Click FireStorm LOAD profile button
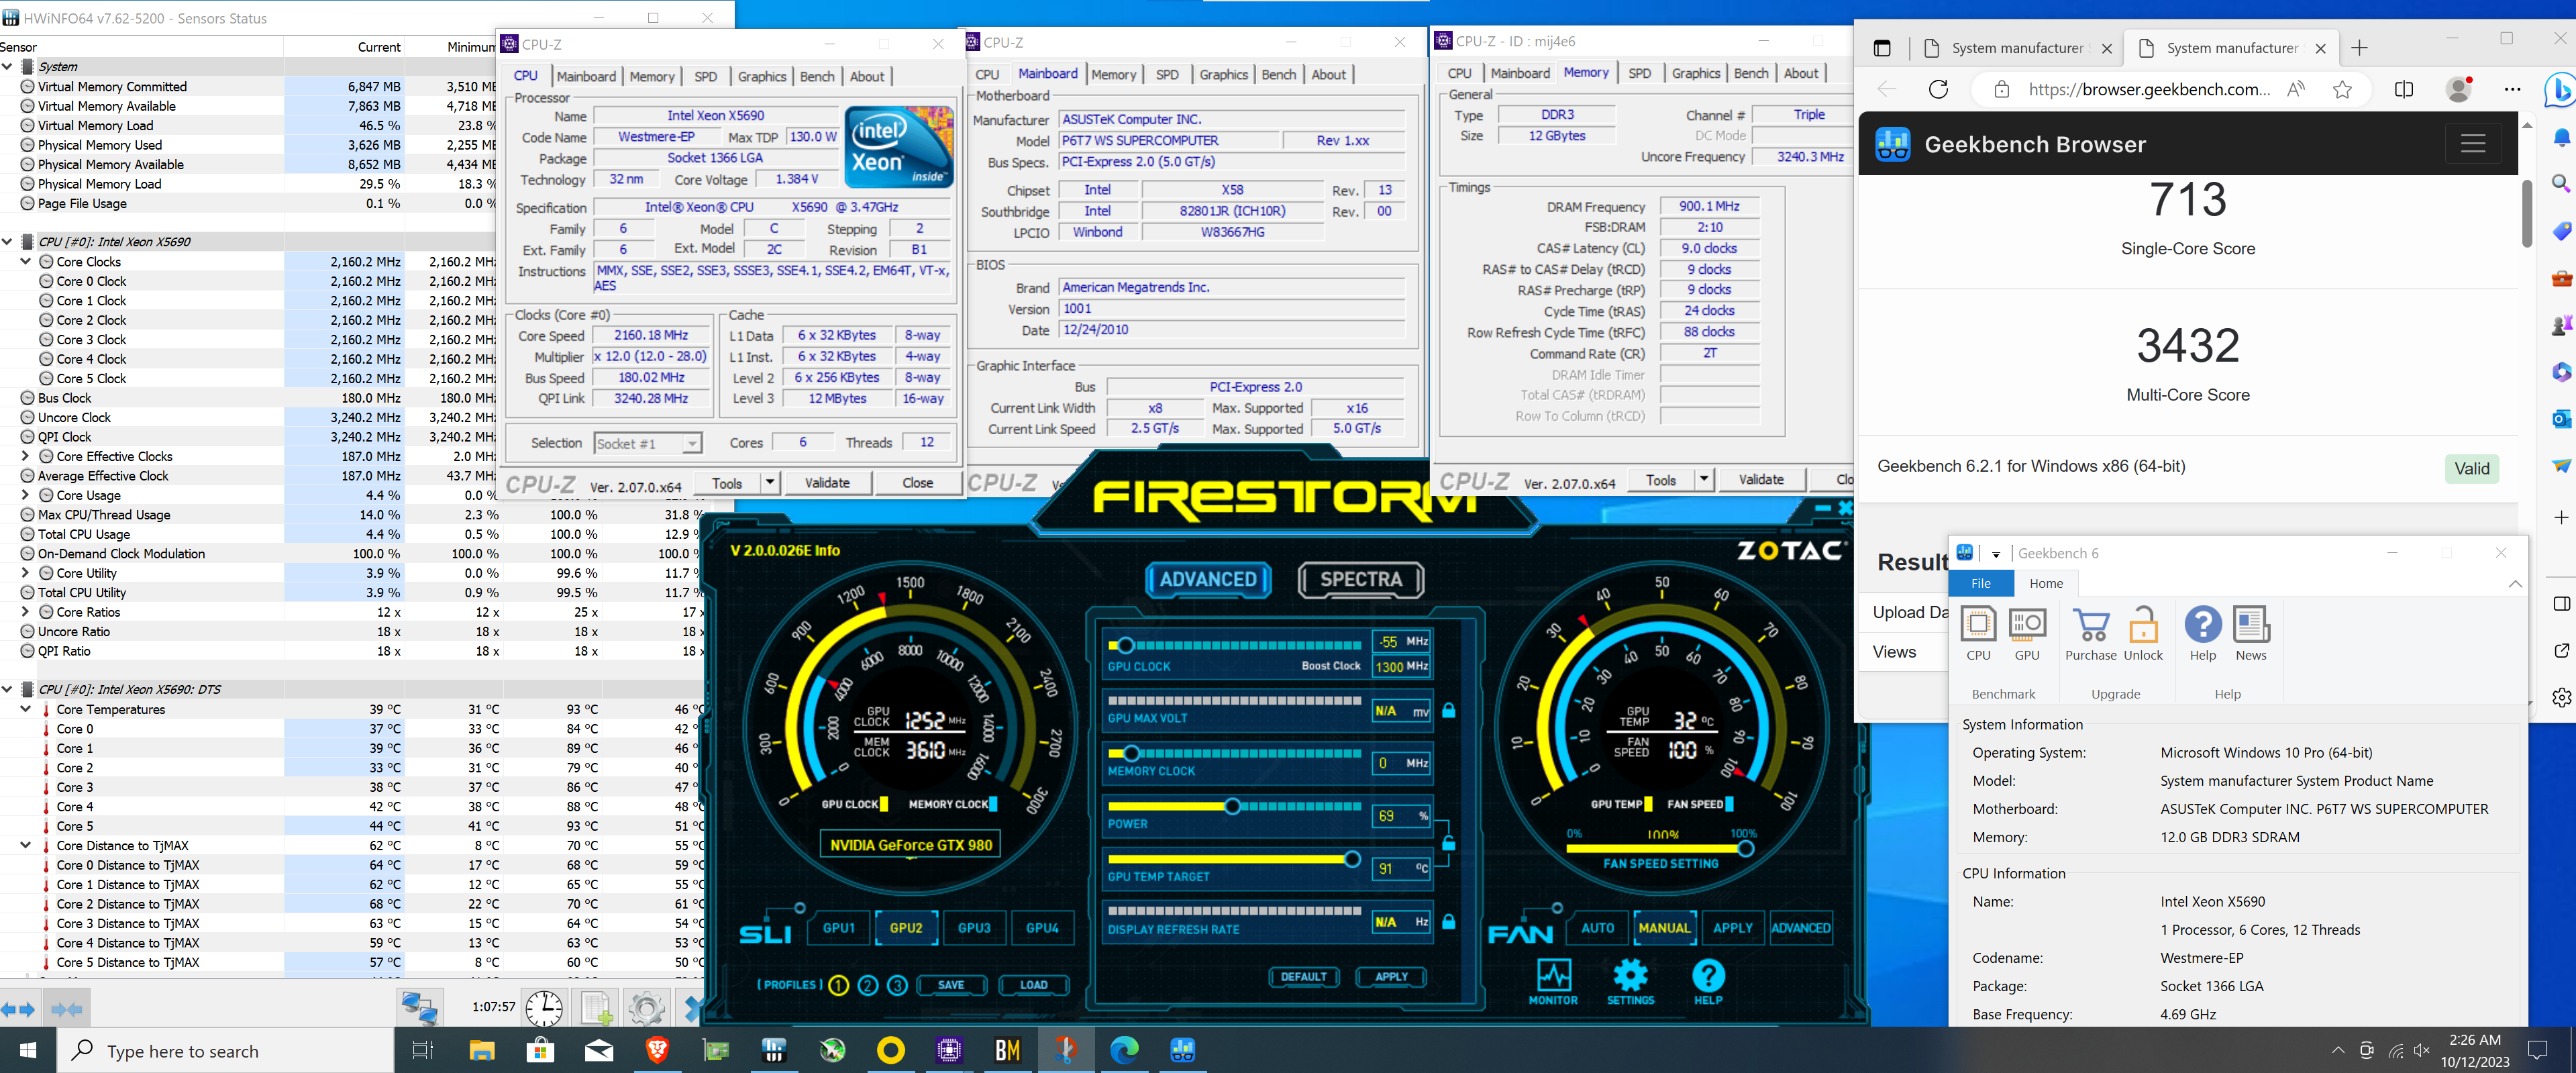Image resolution: width=2576 pixels, height=1073 pixels. tap(1033, 985)
